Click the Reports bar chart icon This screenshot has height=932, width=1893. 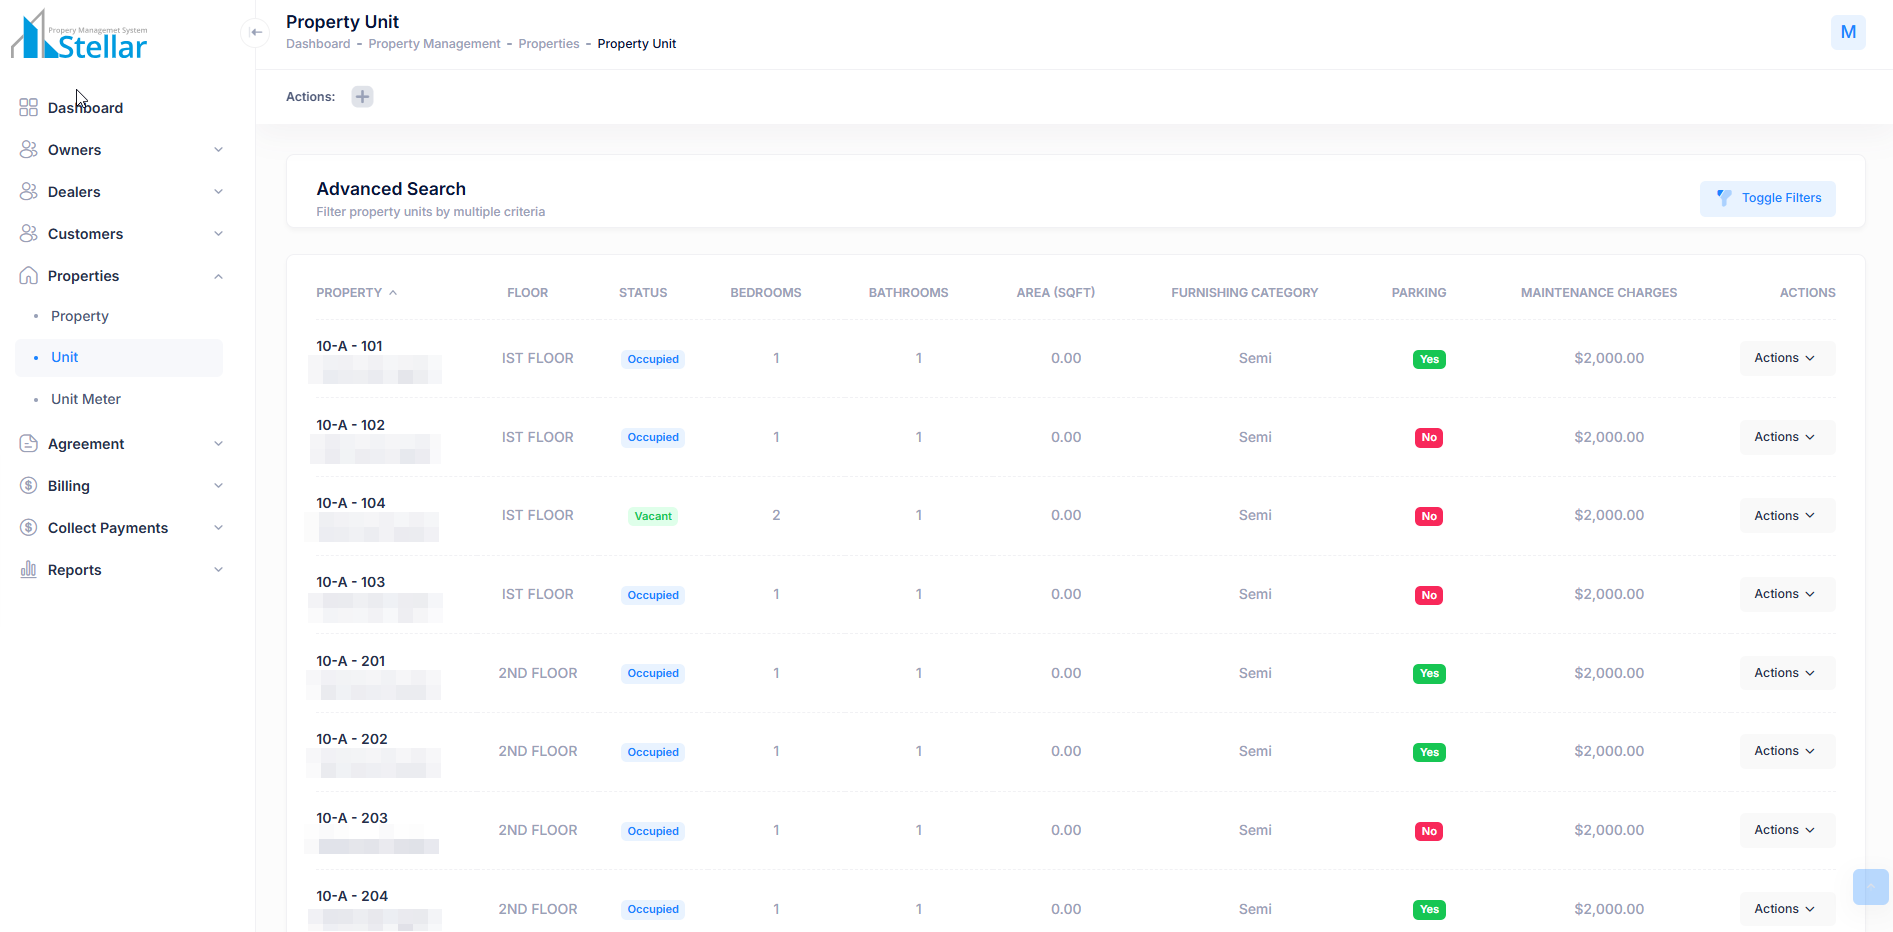(28, 570)
